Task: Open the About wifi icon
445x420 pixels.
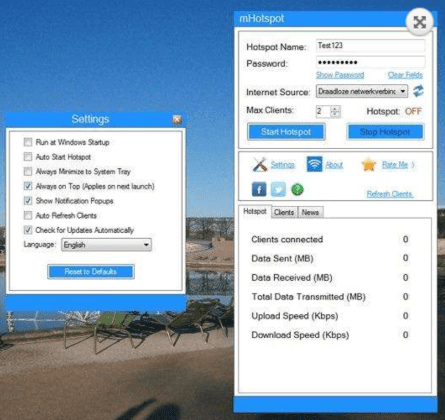Action: [x=314, y=164]
